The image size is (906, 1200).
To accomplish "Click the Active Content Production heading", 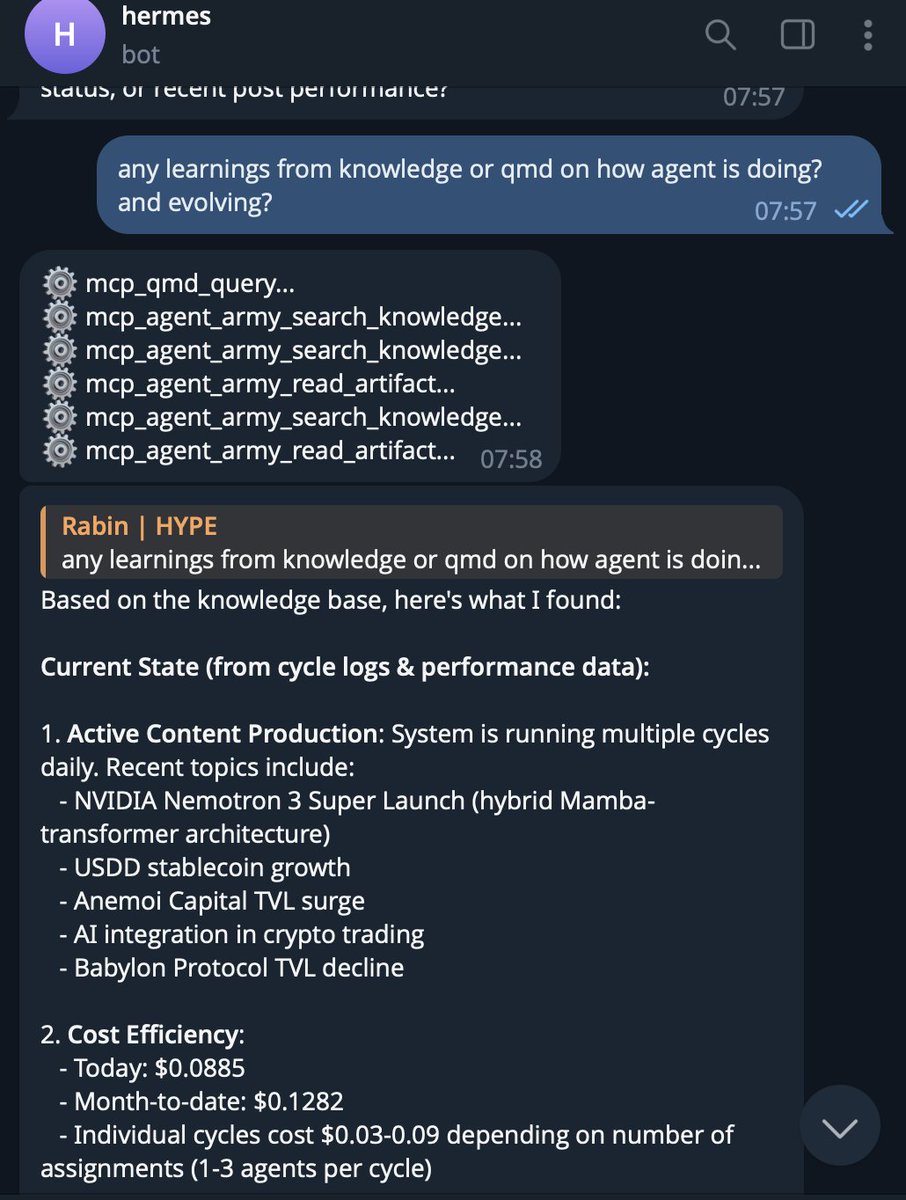I will pyautogui.click(x=222, y=733).
